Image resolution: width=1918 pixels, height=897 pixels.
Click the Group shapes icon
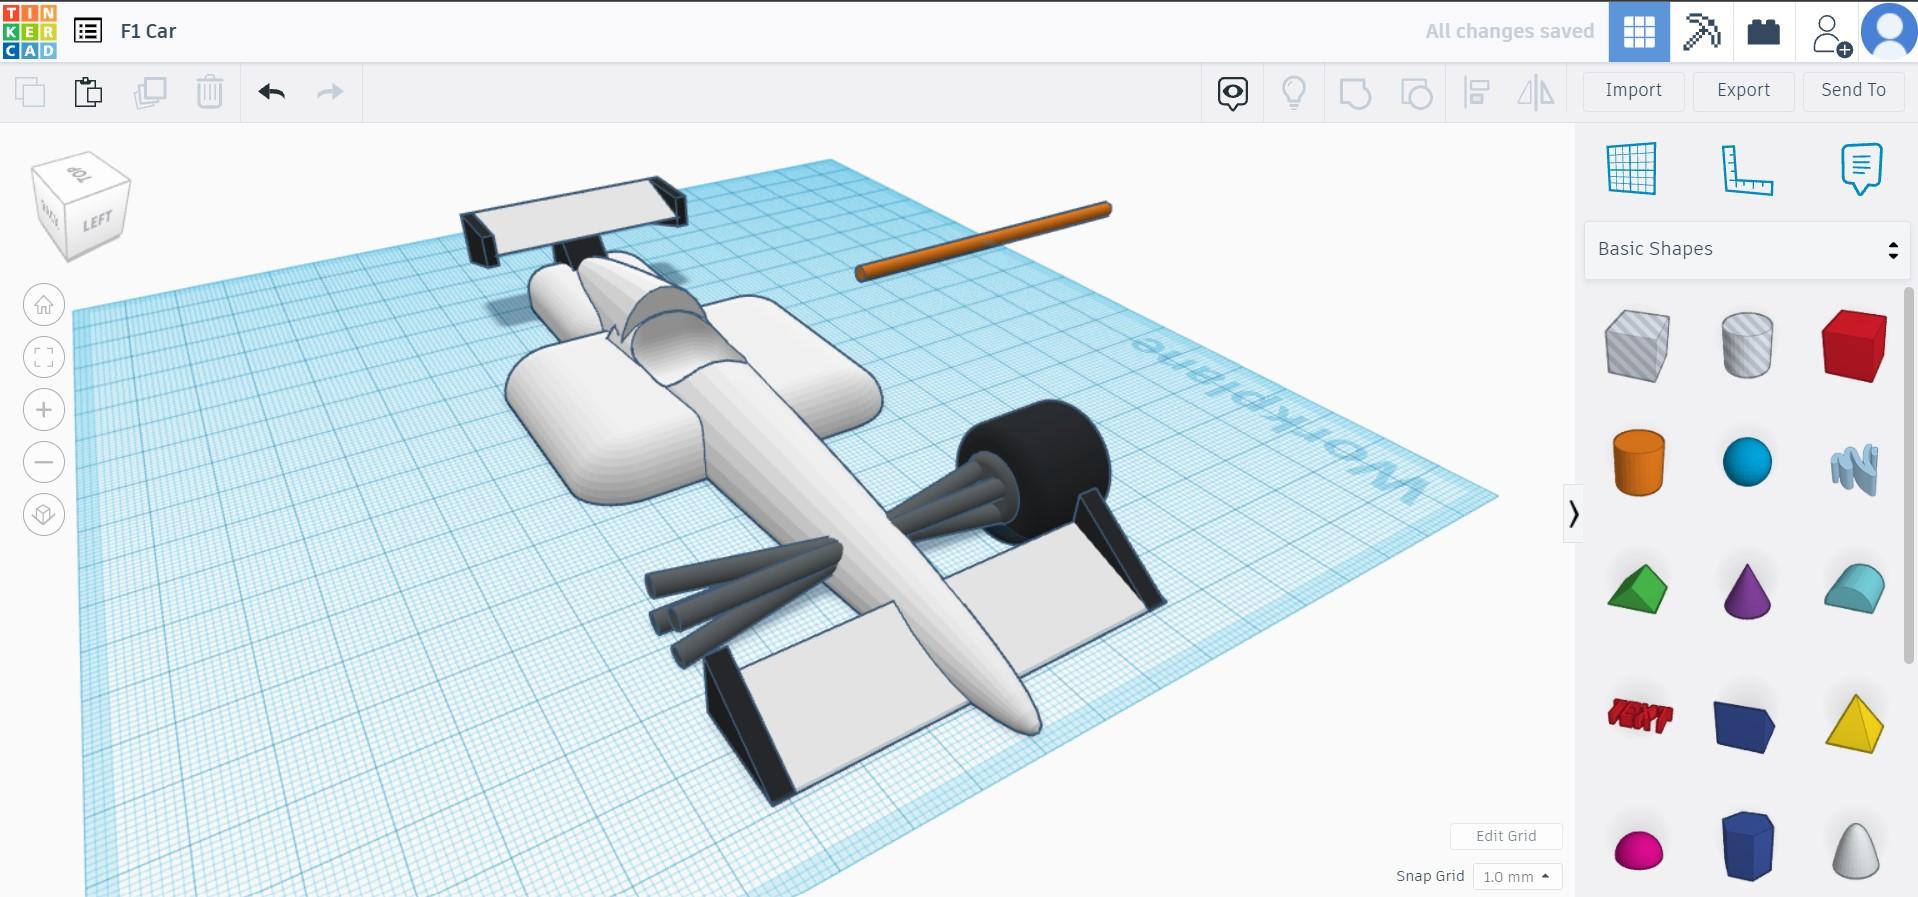pos(1355,93)
